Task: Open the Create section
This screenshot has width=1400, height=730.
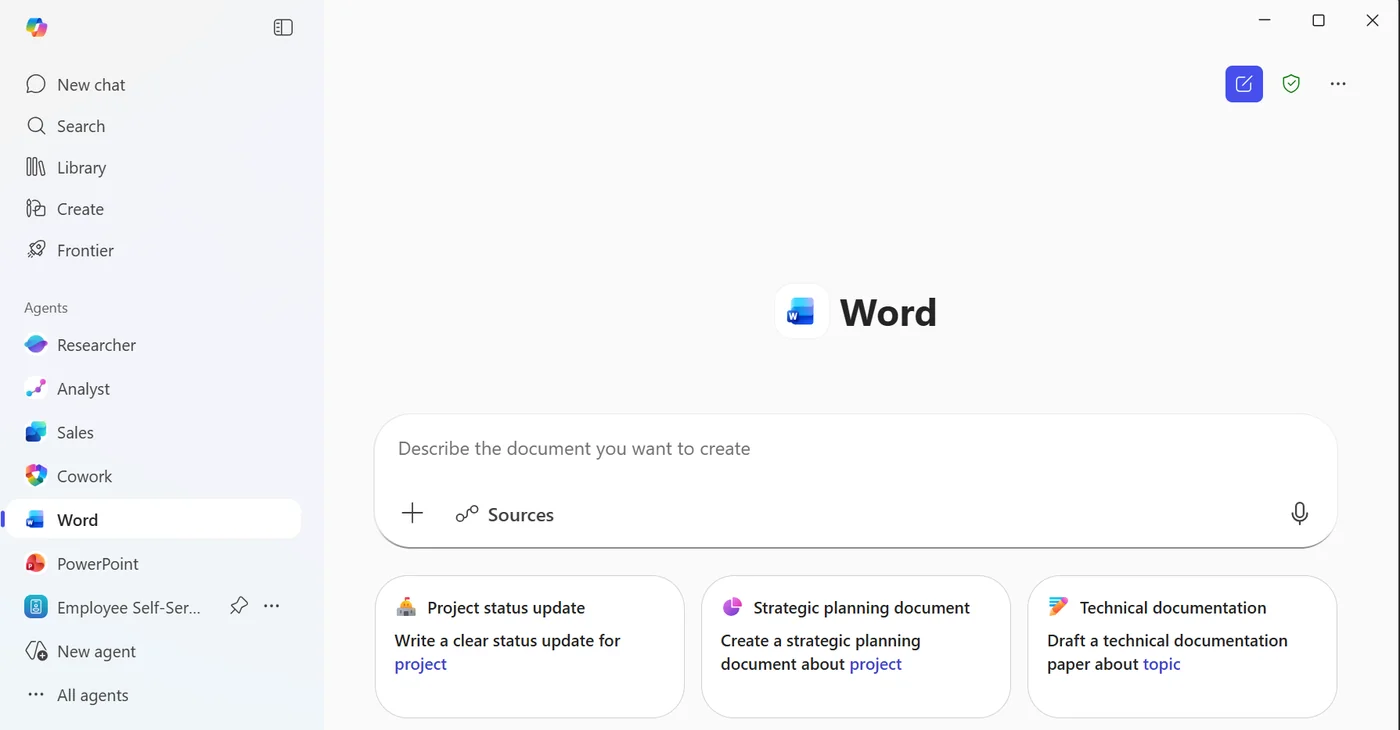Action: [152, 209]
